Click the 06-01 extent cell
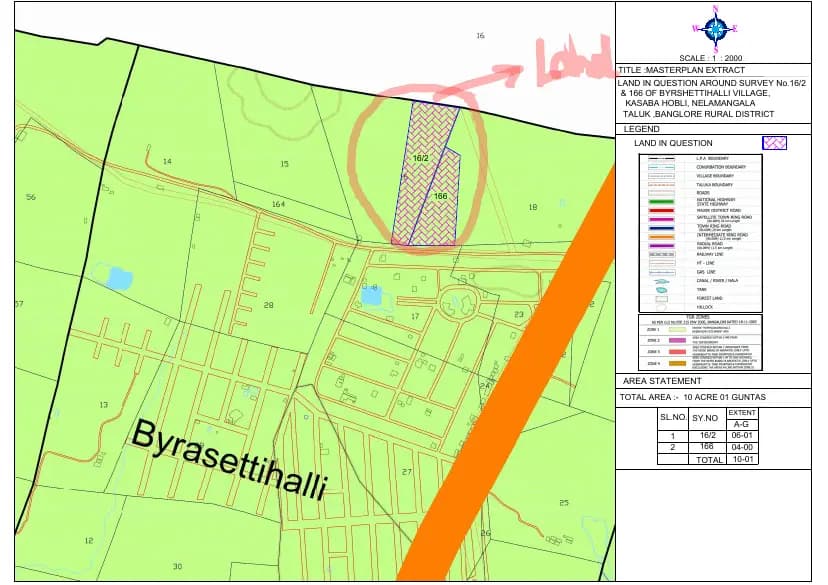Screen dimensions: 828x585 pyautogui.click(x=742, y=436)
